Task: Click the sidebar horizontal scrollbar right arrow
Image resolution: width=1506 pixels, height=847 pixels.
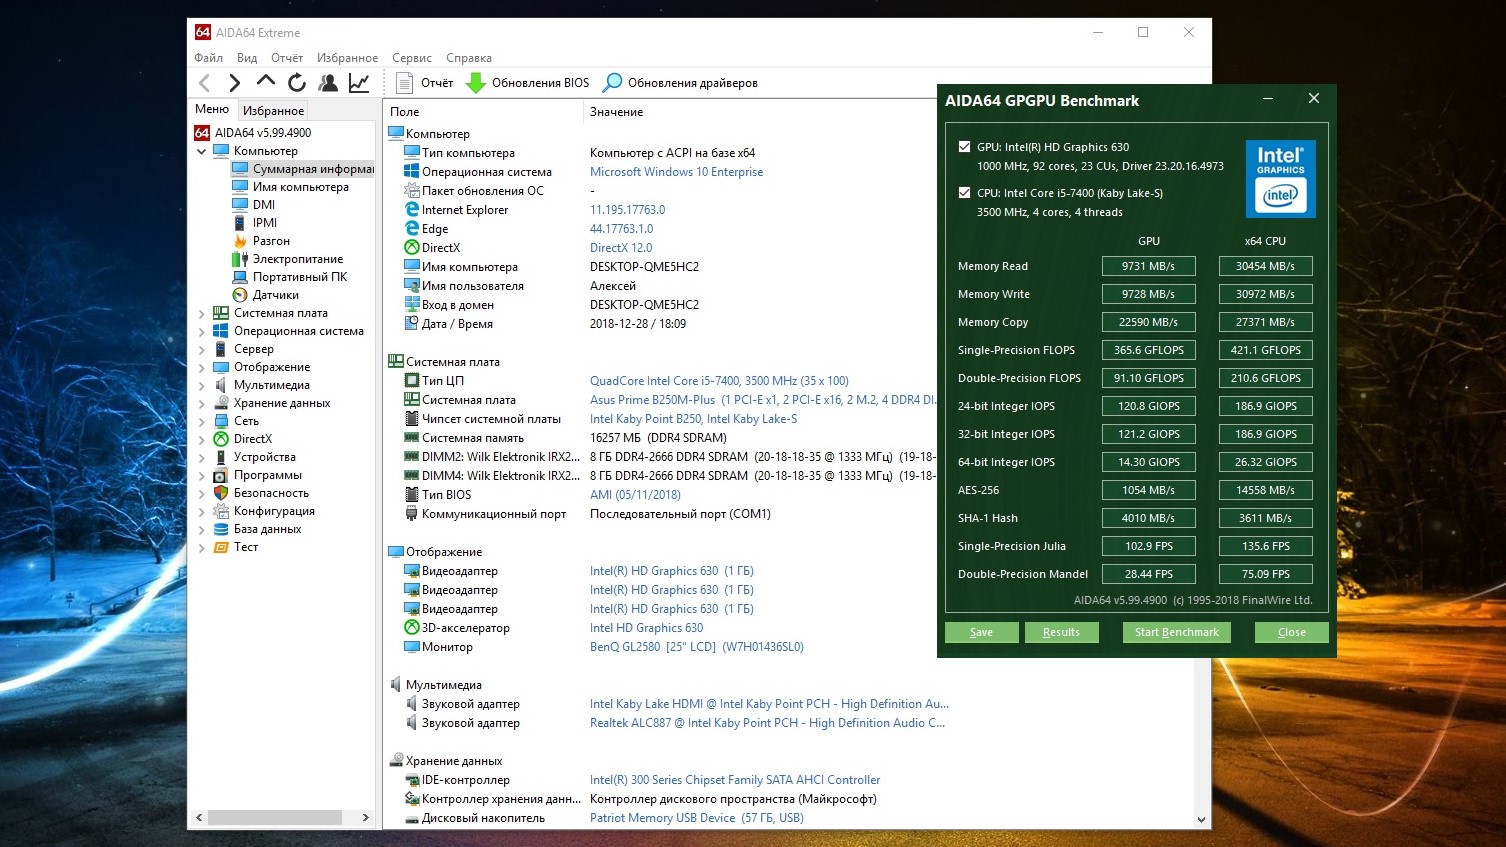Action: pos(365,818)
